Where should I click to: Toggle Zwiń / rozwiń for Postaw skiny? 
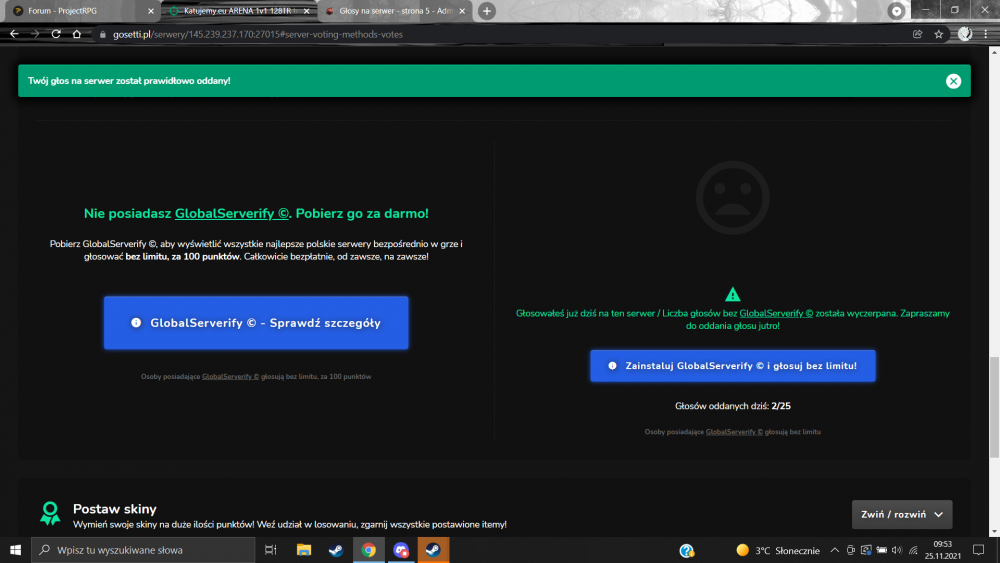902,515
